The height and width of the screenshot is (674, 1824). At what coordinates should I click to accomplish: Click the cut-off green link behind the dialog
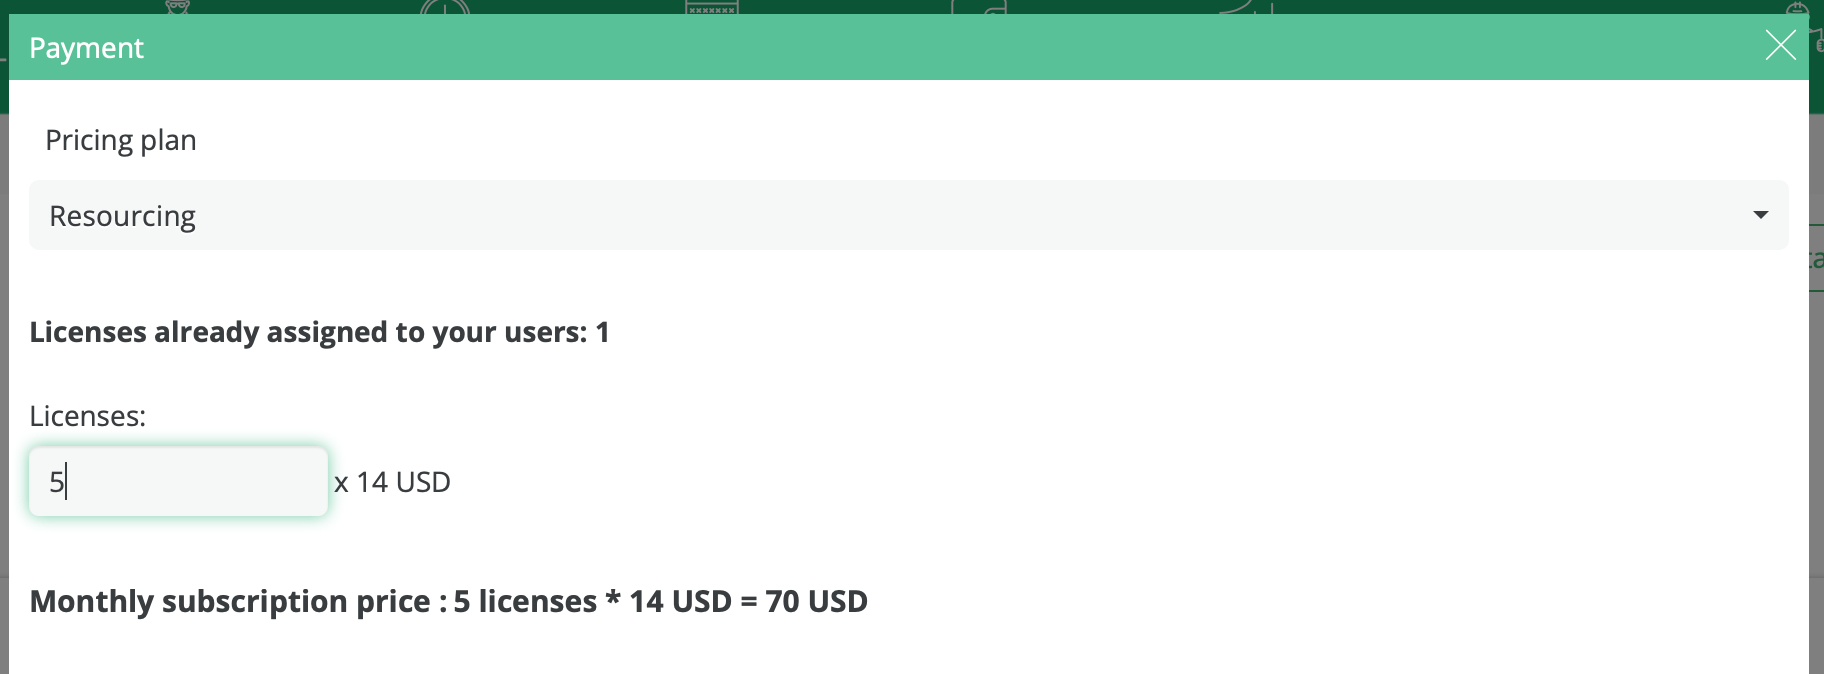1816,260
